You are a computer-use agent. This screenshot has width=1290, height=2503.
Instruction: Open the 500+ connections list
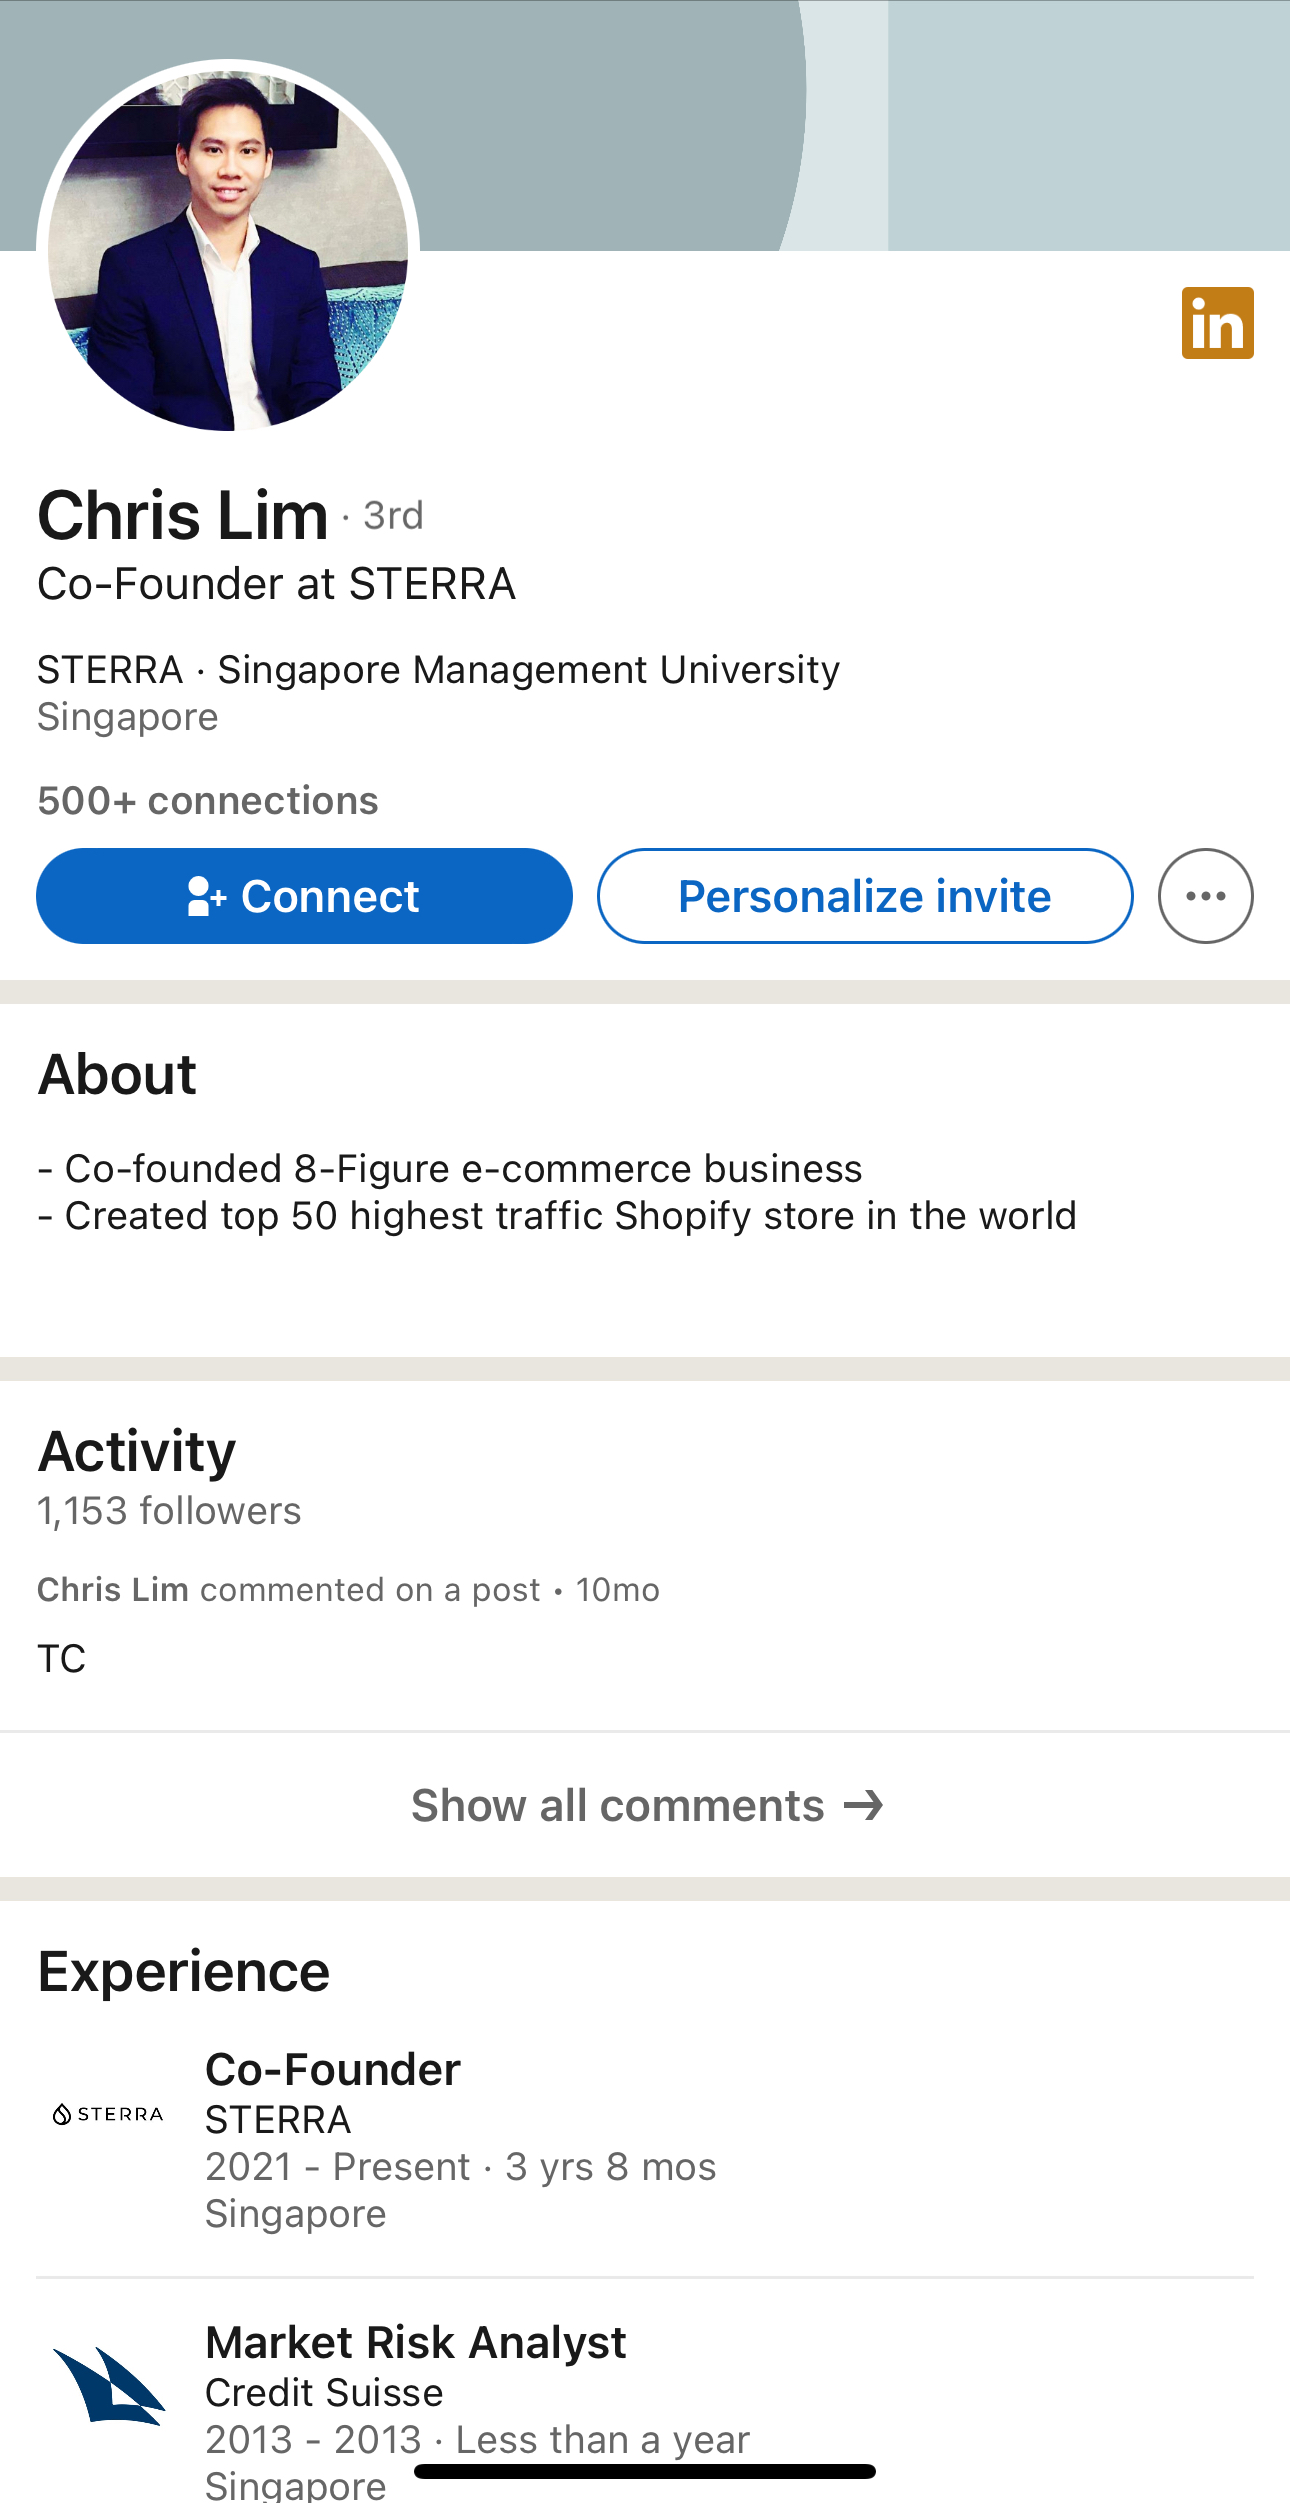click(x=208, y=801)
